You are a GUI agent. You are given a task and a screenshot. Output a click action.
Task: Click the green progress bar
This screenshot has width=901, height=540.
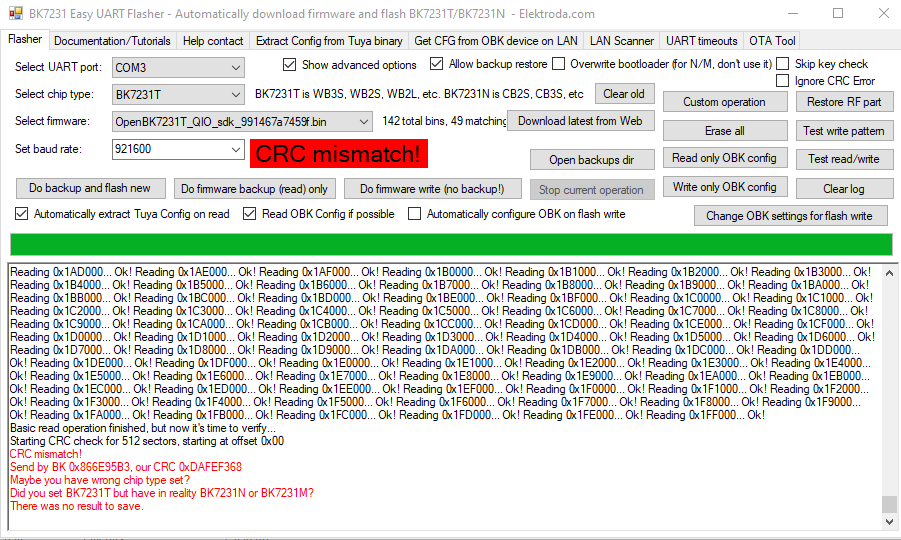tap(451, 244)
